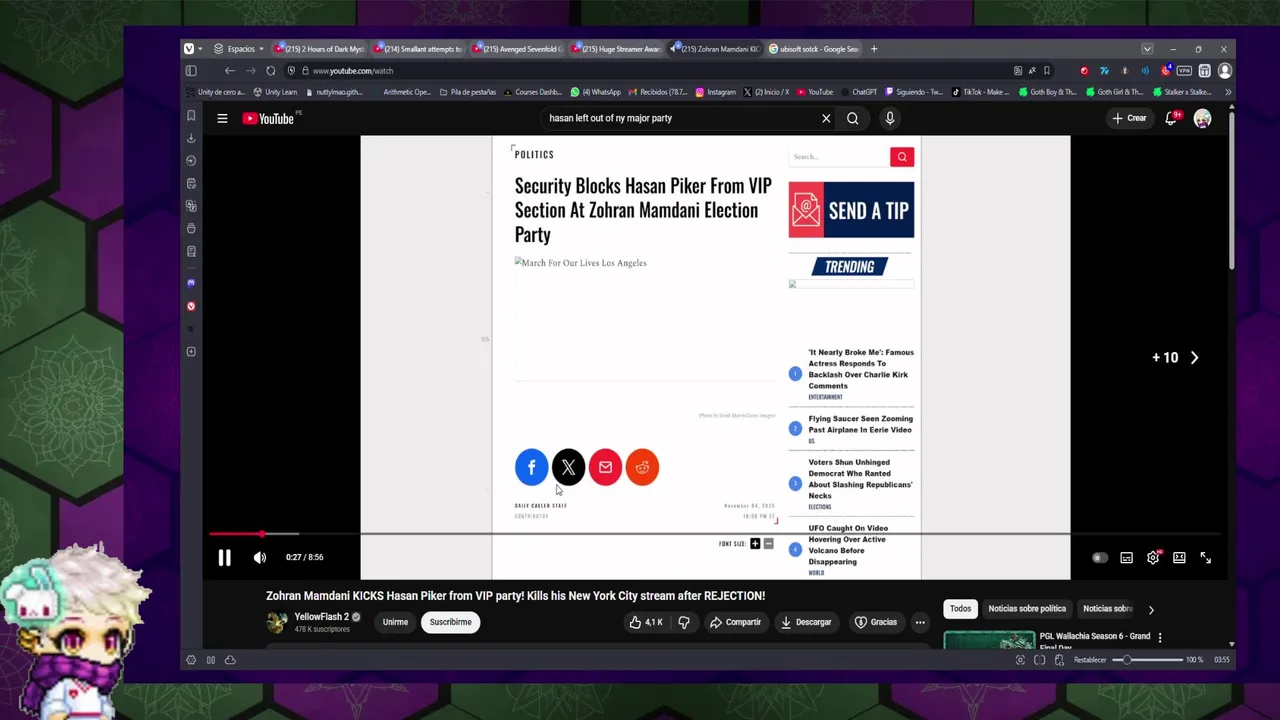Clear the YouTube search text

(826, 118)
